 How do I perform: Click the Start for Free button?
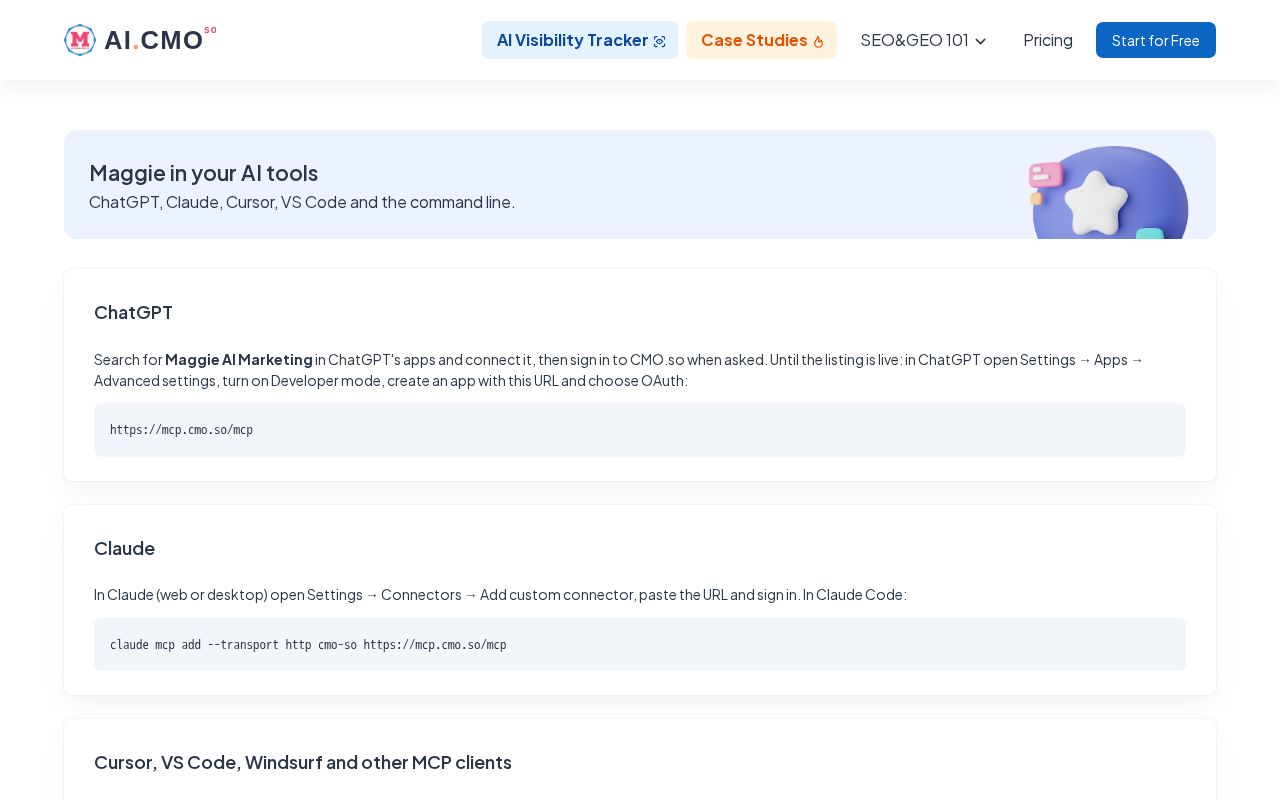(x=1156, y=40)
